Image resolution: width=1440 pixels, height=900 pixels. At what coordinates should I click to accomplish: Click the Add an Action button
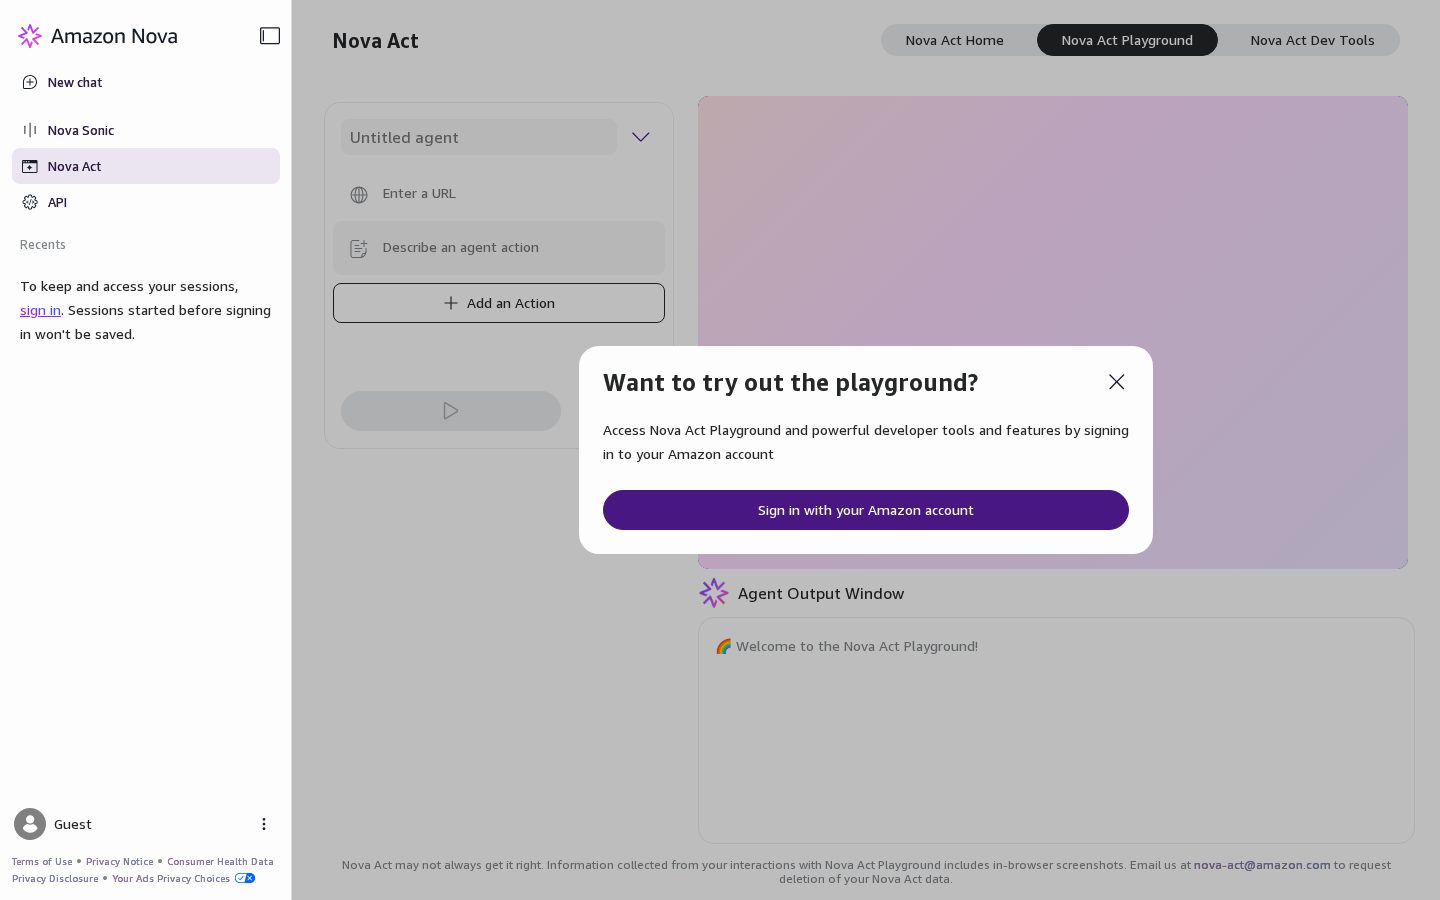499,303
